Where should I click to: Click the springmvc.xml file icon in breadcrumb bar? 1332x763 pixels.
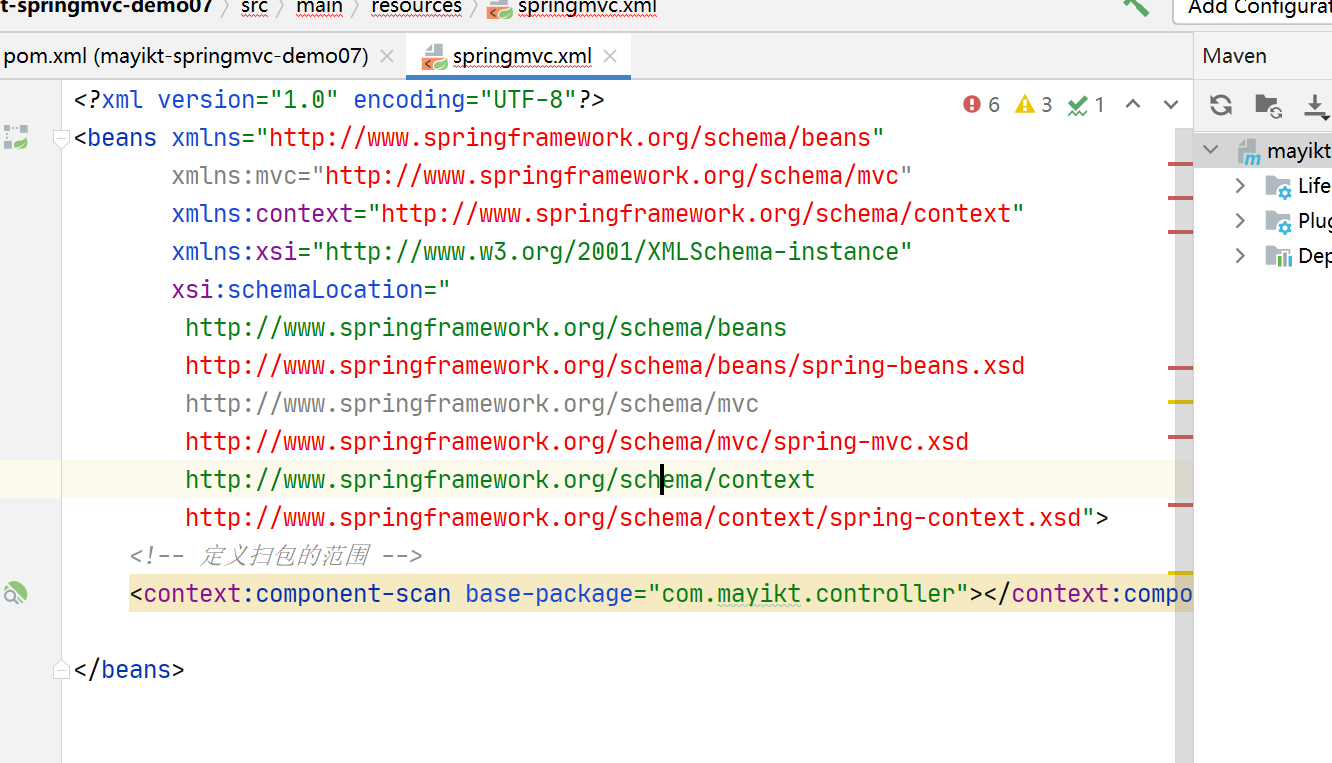coord(498,8)
